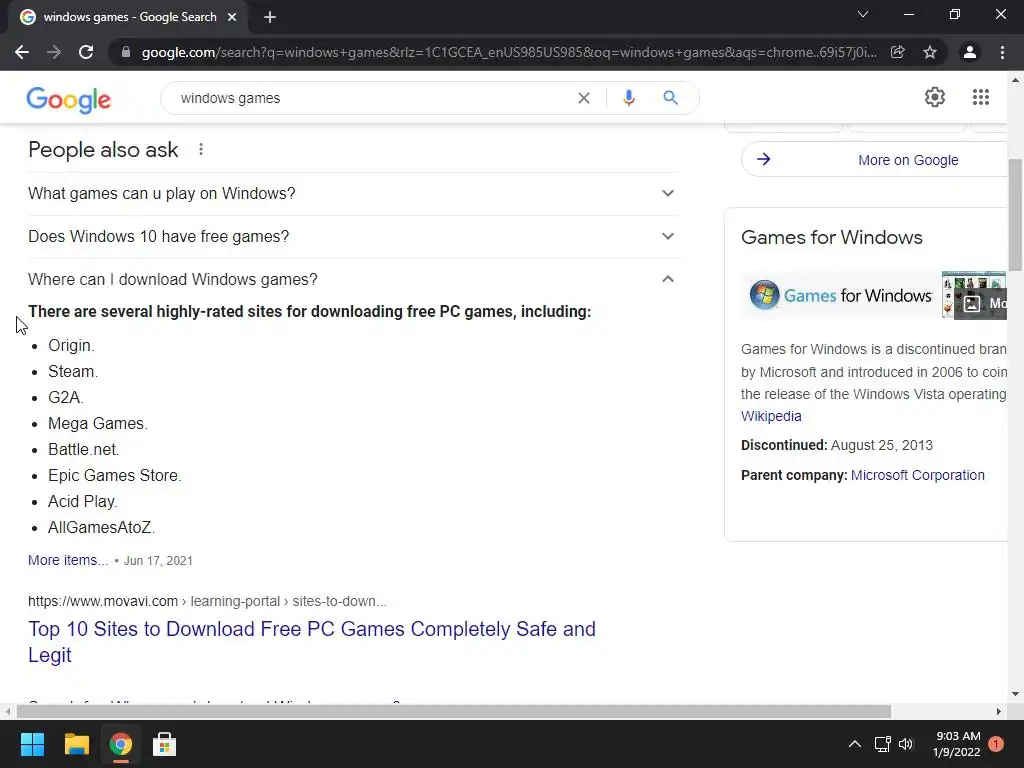Open People also ask options menu
1024x768 pixels.
[201, 150]
